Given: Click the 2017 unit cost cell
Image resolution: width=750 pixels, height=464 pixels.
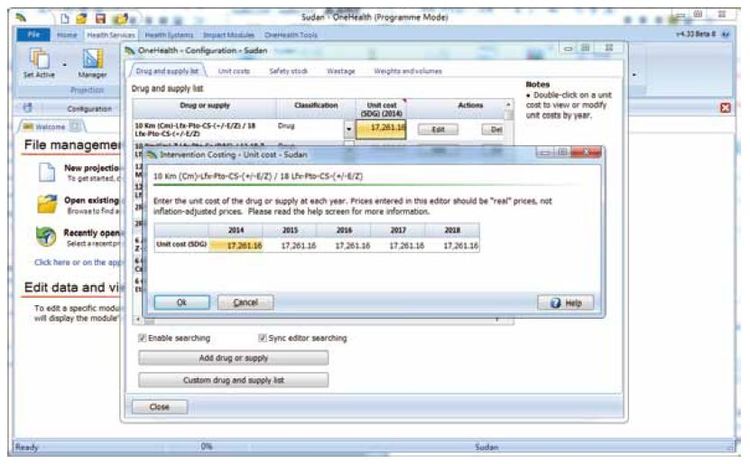Looking at the screenshot, I should click(x=398, y=245).
